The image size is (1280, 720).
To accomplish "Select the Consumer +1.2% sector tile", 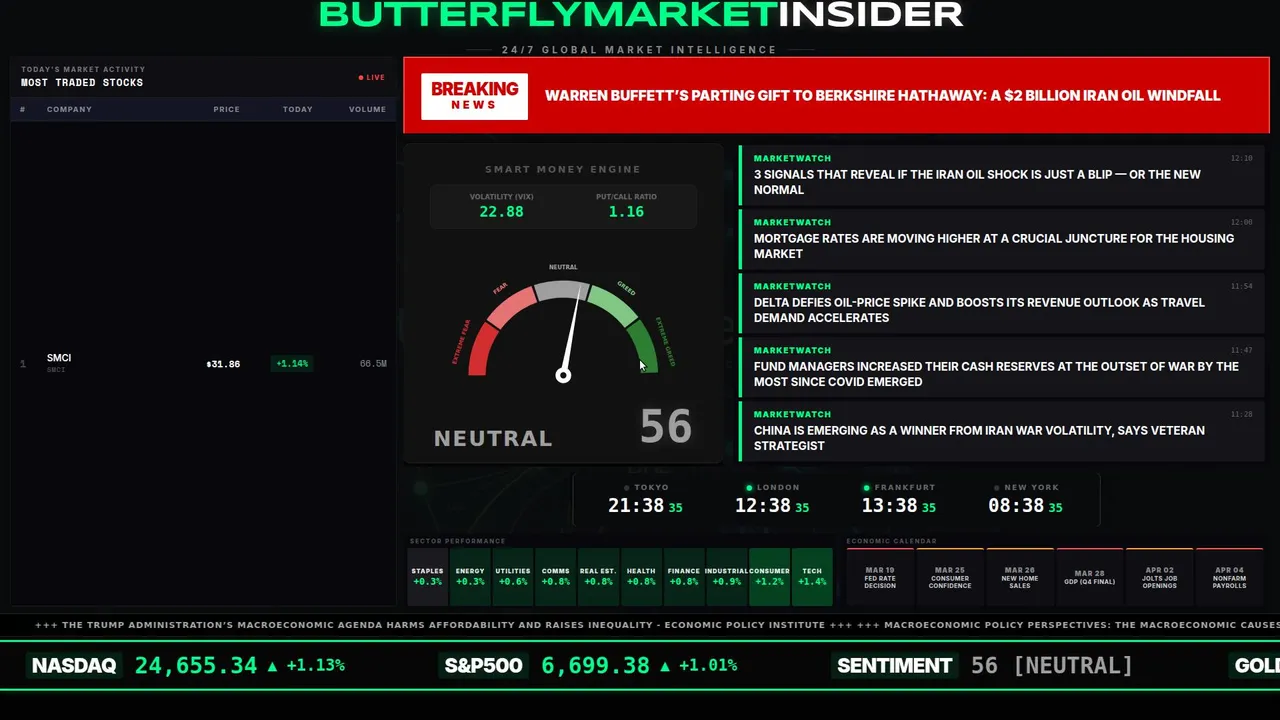I will pyautogui.click(x=769, y=577).
